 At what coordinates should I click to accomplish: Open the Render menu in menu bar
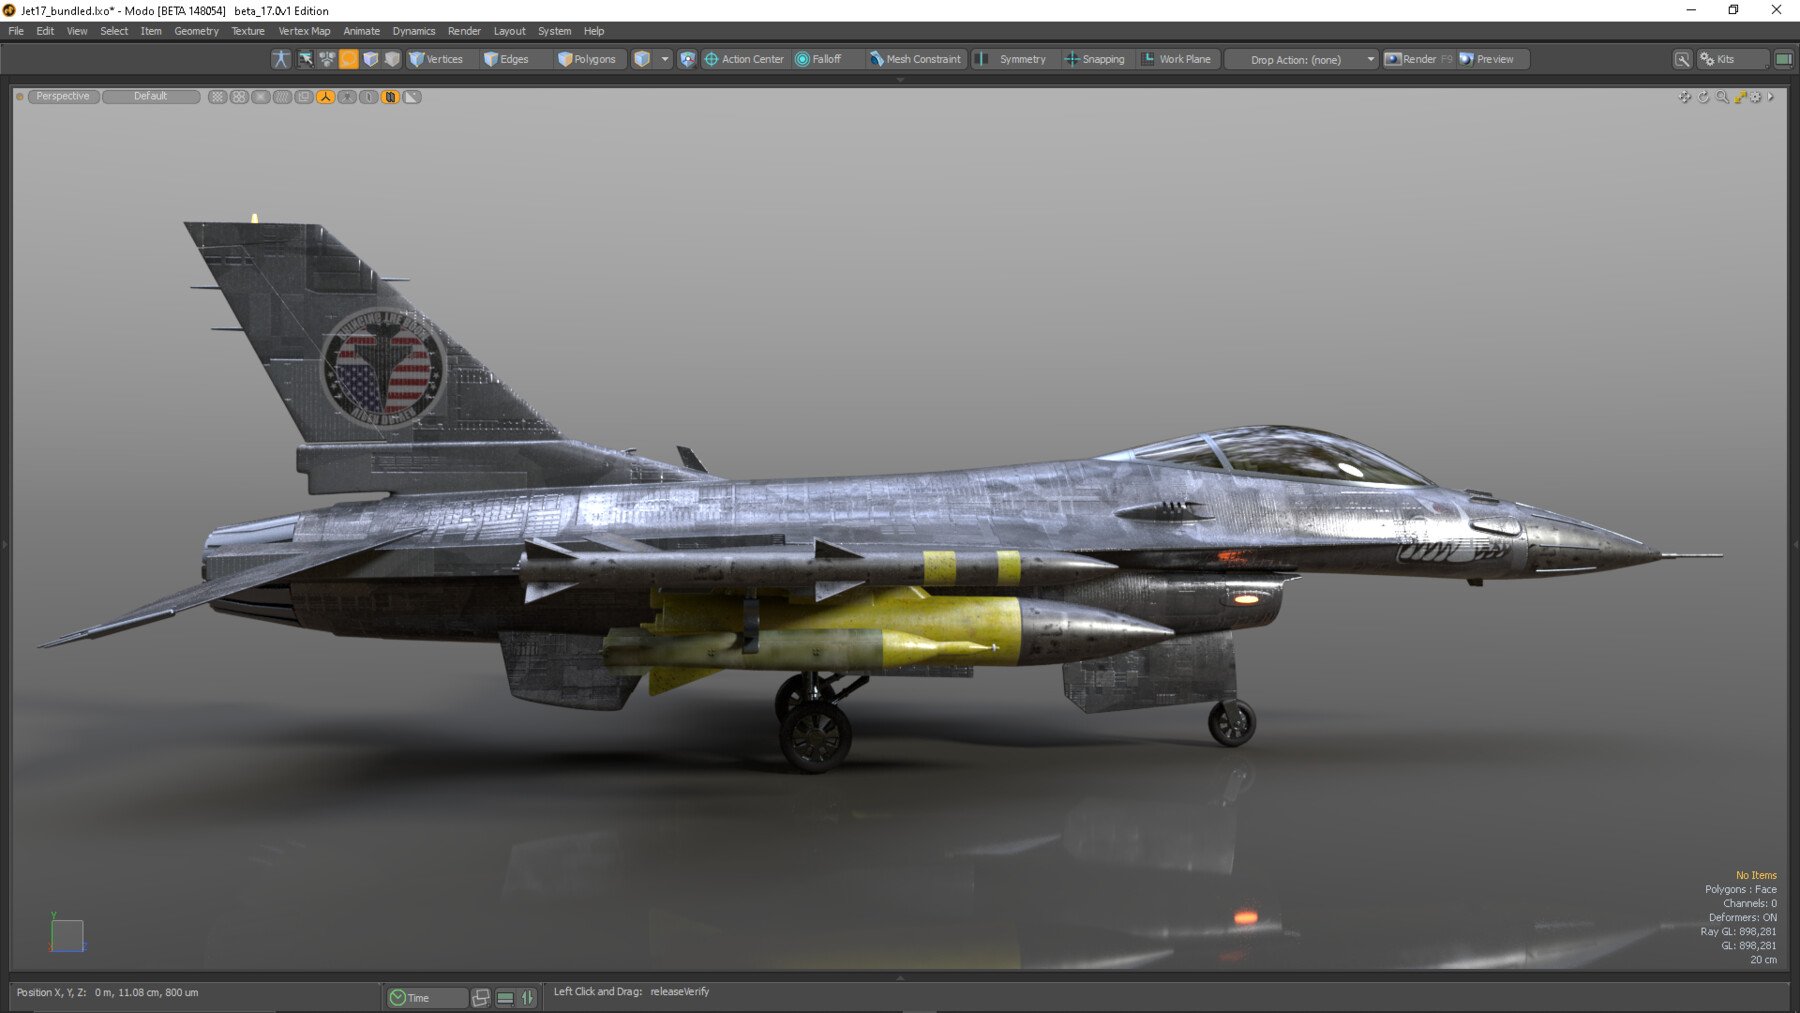464,31
